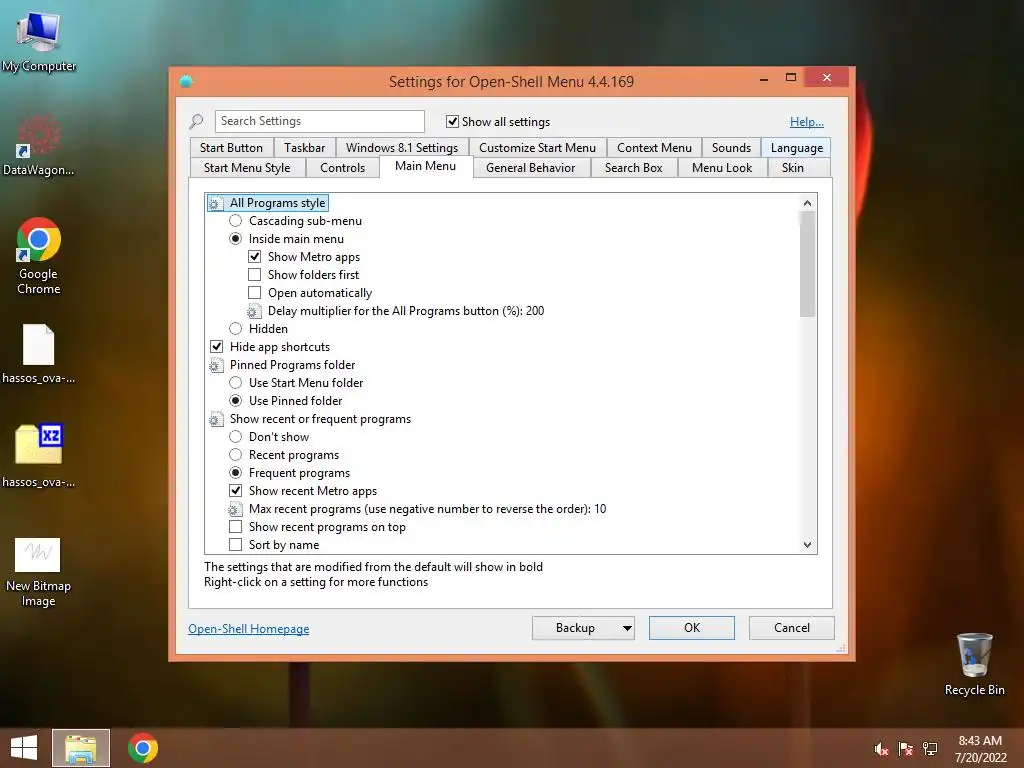Click the search magnifier icon
1024x768 pixels.
[x=196, y=121]
